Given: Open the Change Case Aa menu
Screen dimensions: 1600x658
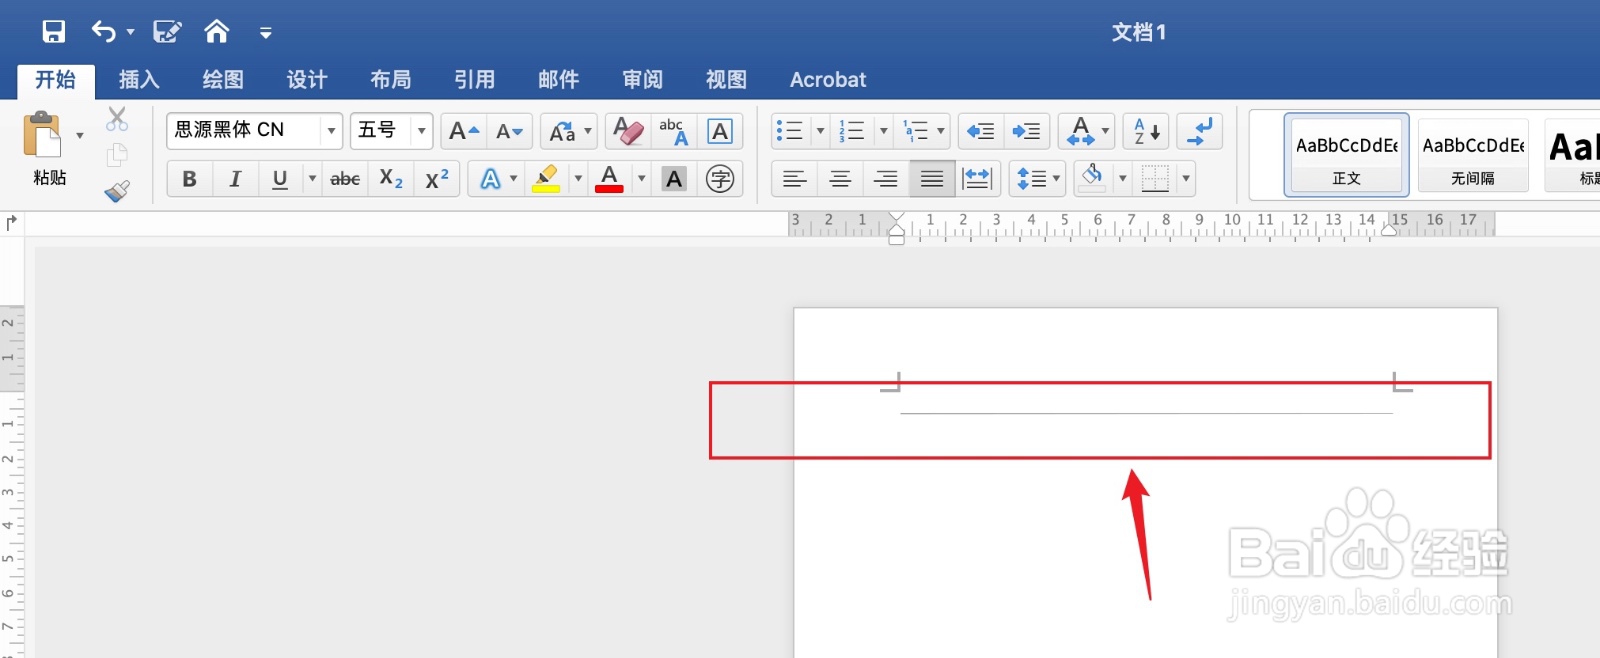Looking at the screenshot, I should coord(569,131).
